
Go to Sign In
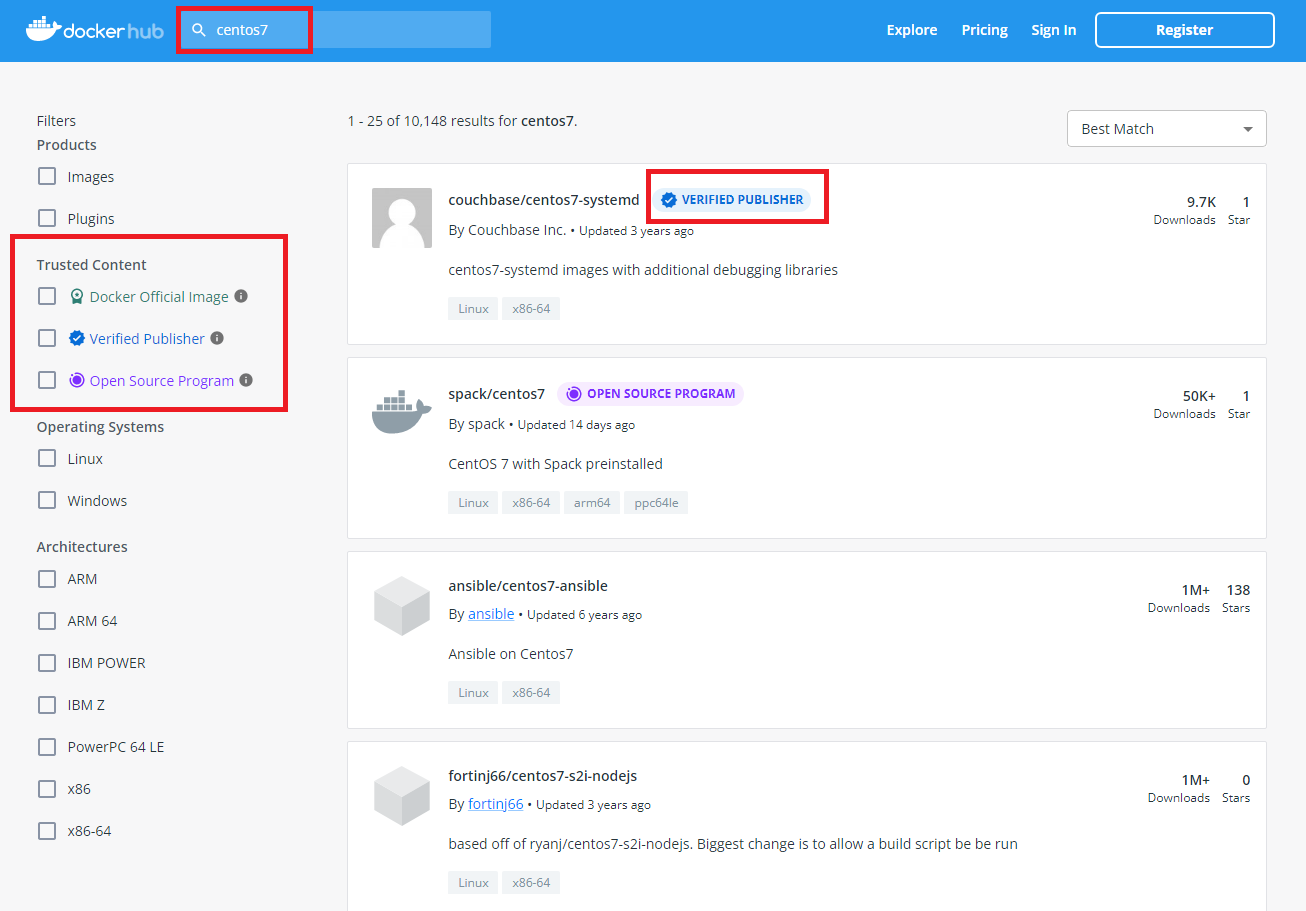point(1054,30)
